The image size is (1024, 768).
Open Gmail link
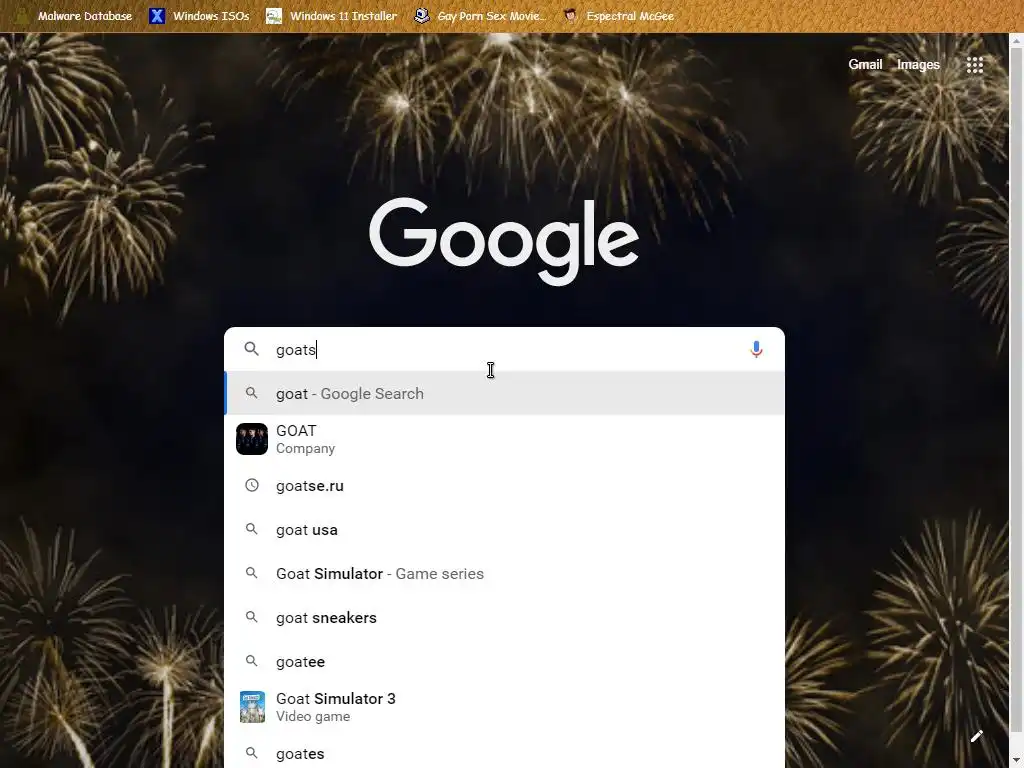point(865,64)
